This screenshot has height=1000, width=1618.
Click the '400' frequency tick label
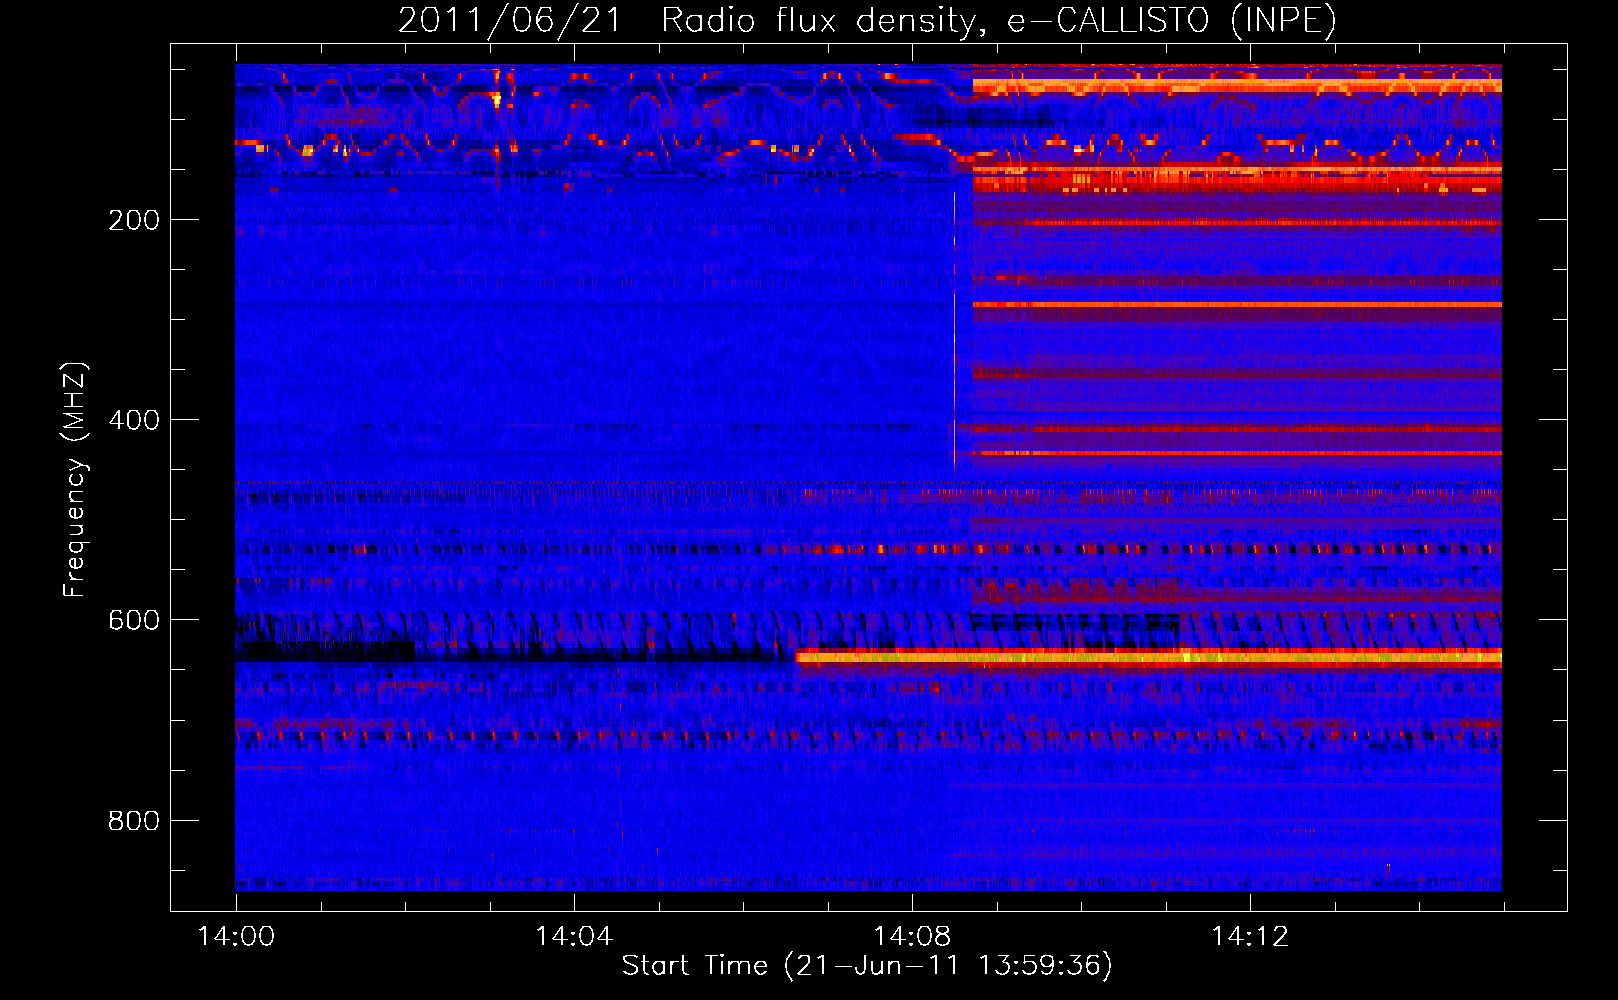point(134,420)
